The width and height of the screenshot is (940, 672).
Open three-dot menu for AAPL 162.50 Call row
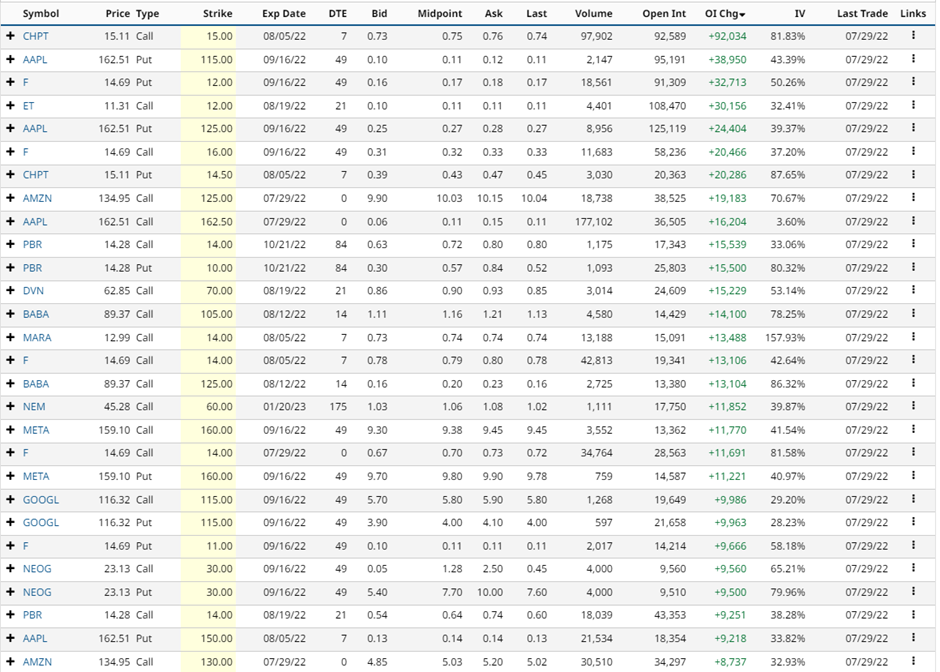[913, 221]
